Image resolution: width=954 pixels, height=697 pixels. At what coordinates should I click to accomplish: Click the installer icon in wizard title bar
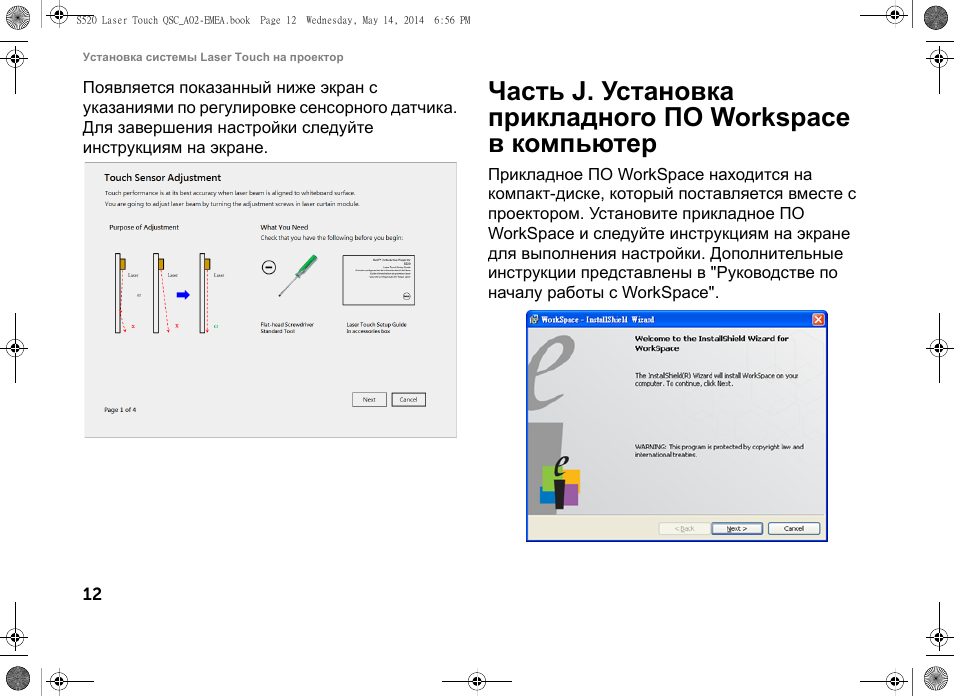point(534,319)
